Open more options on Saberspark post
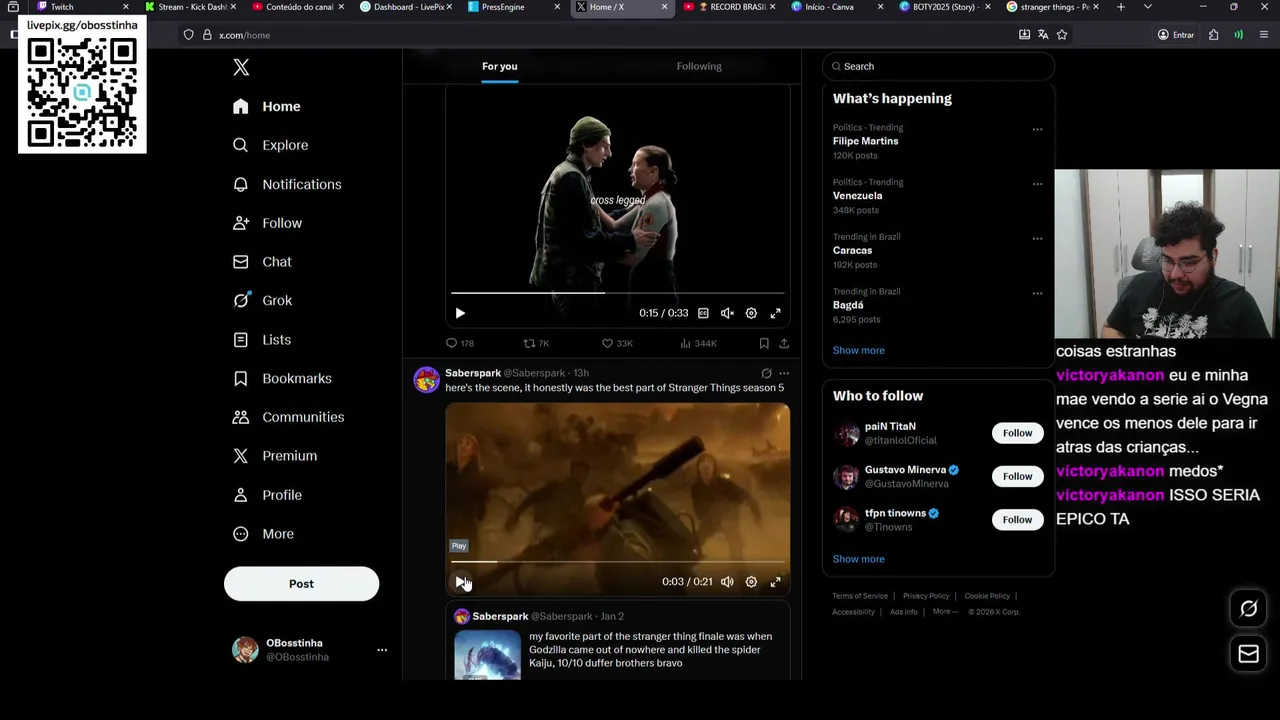1280x720 pixels. pos(784,373)
